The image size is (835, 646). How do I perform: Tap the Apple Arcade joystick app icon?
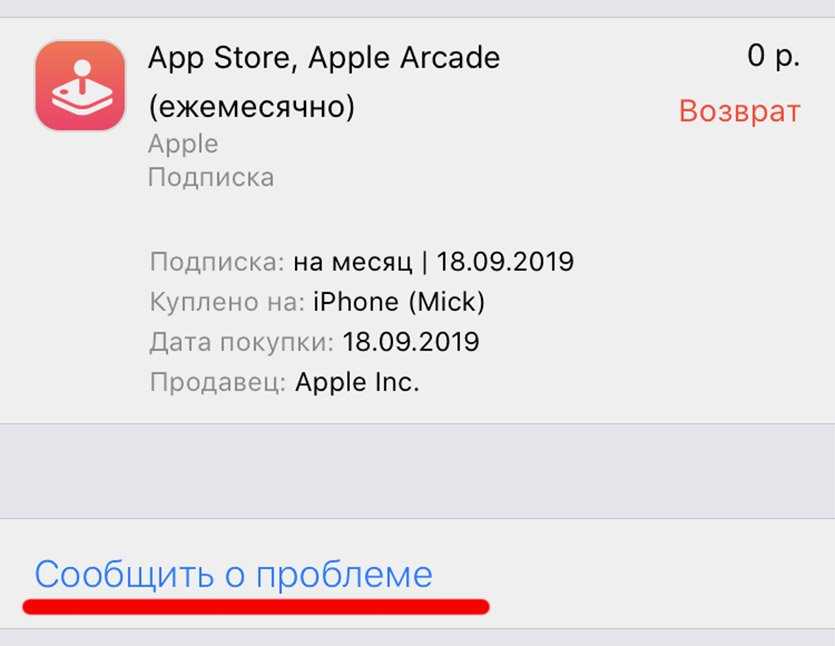(x=80, y=85)
